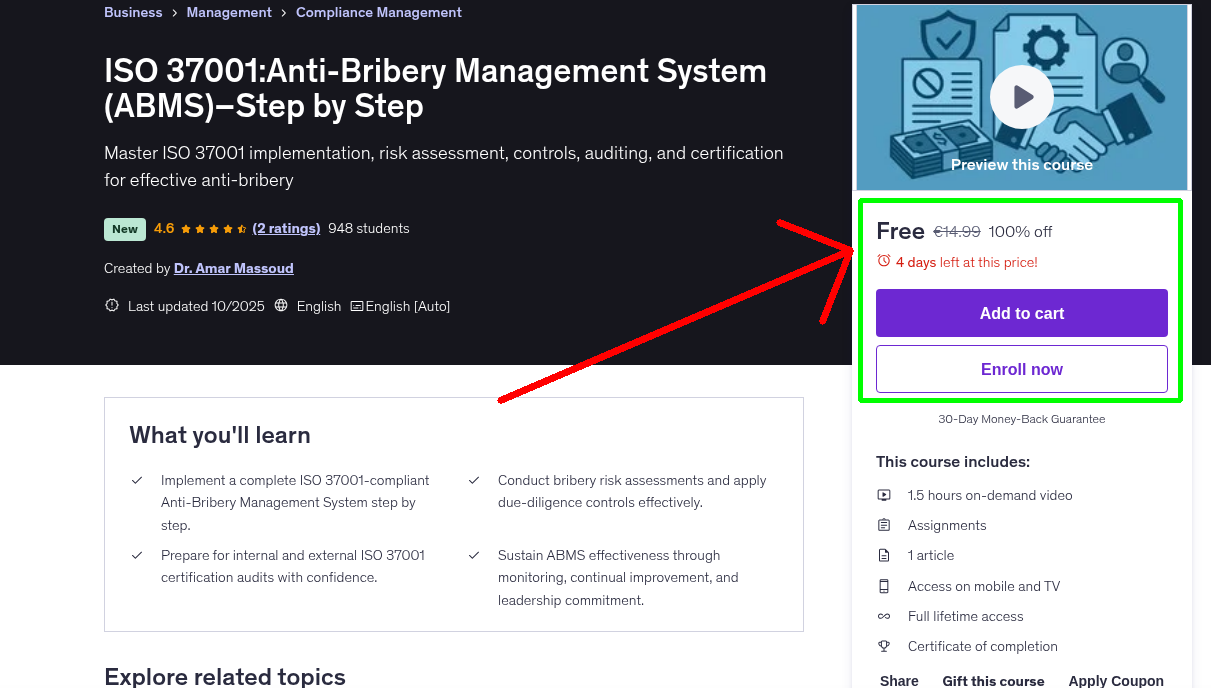1211x688 pixels.
Task: Play the course preview video
Action: [1021, 96]
